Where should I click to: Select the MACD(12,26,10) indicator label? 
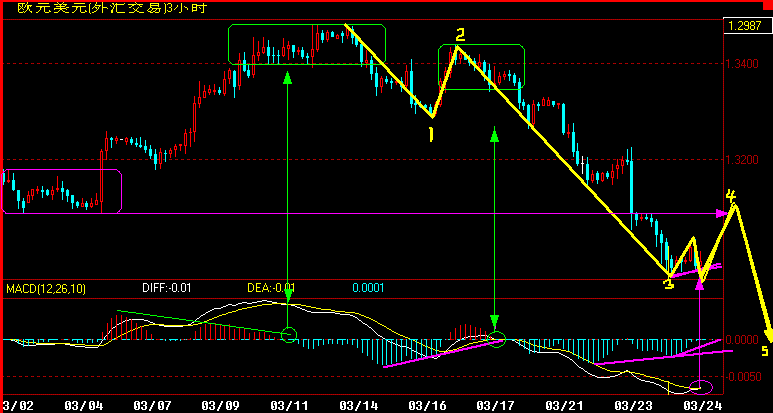[46, 288]
